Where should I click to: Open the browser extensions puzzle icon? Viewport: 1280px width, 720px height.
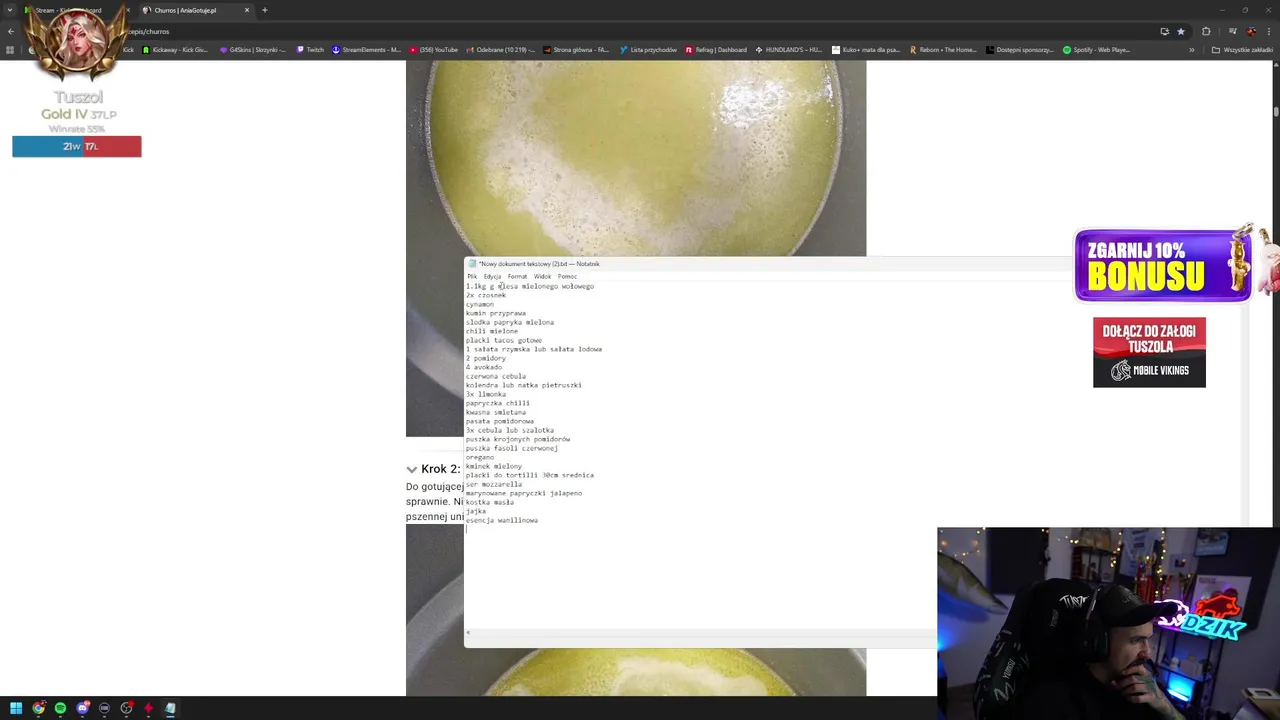1206,31
